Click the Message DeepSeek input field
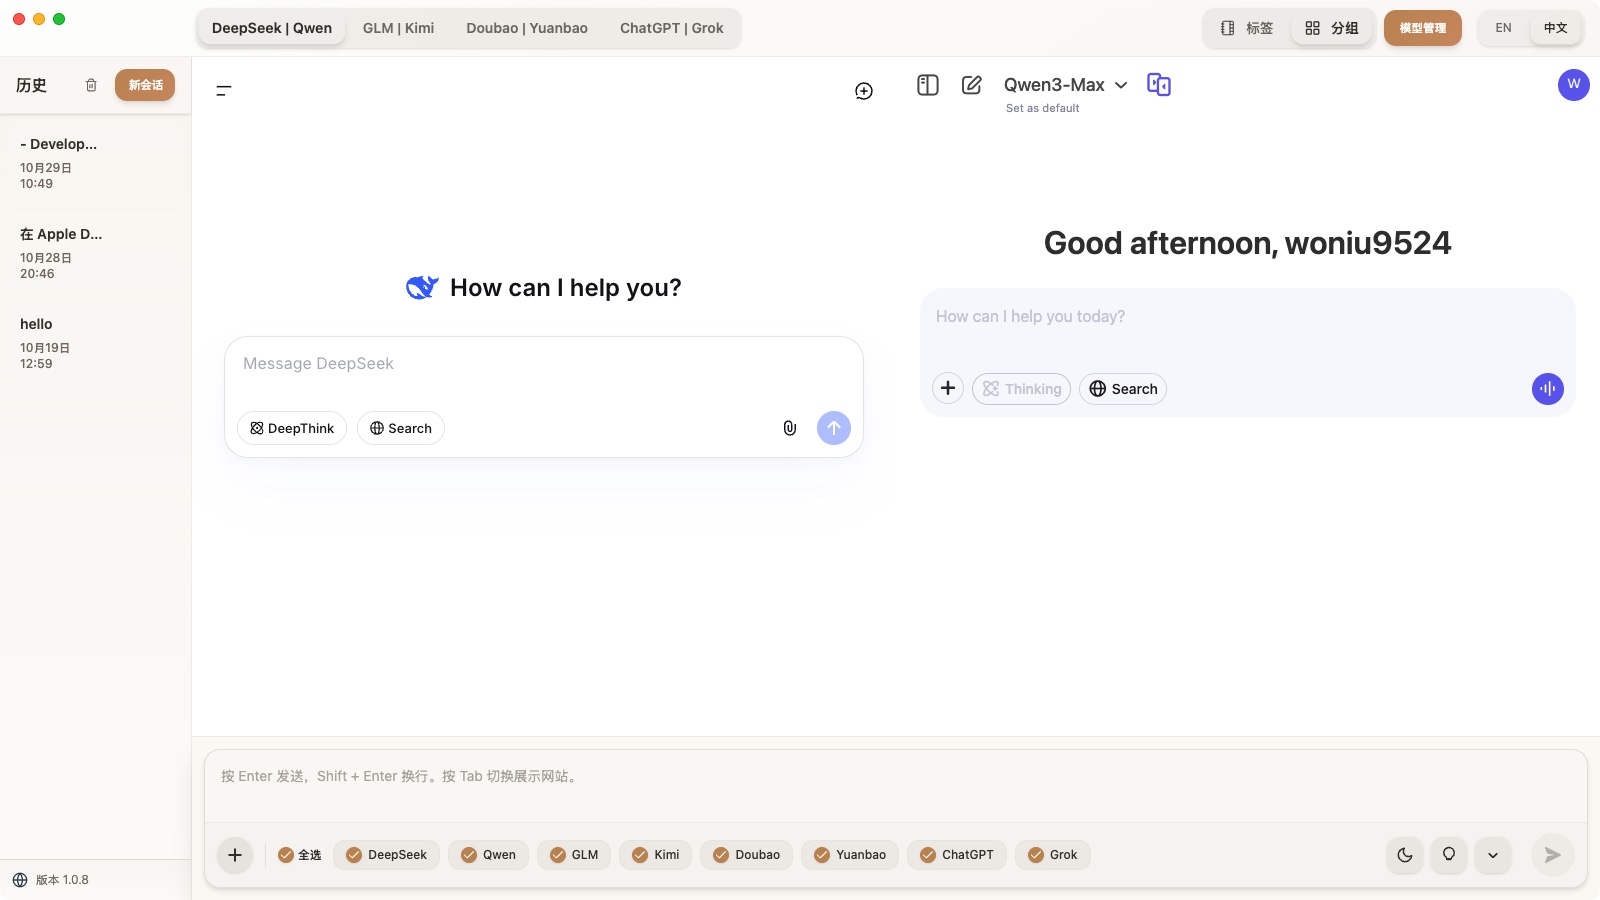Viewport: 1600px width, 900px height. coord(543,364)
